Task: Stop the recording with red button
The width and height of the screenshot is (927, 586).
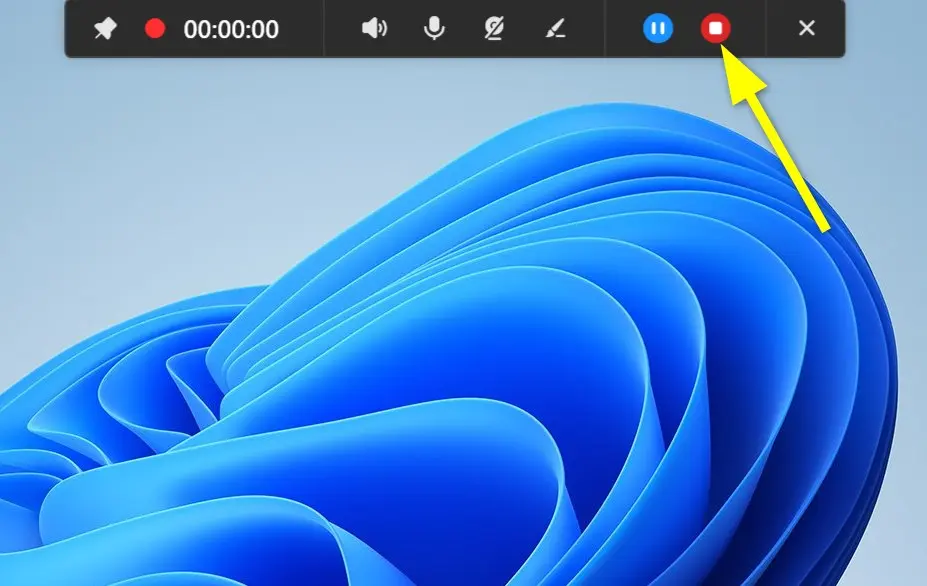Action: (715, 28)
